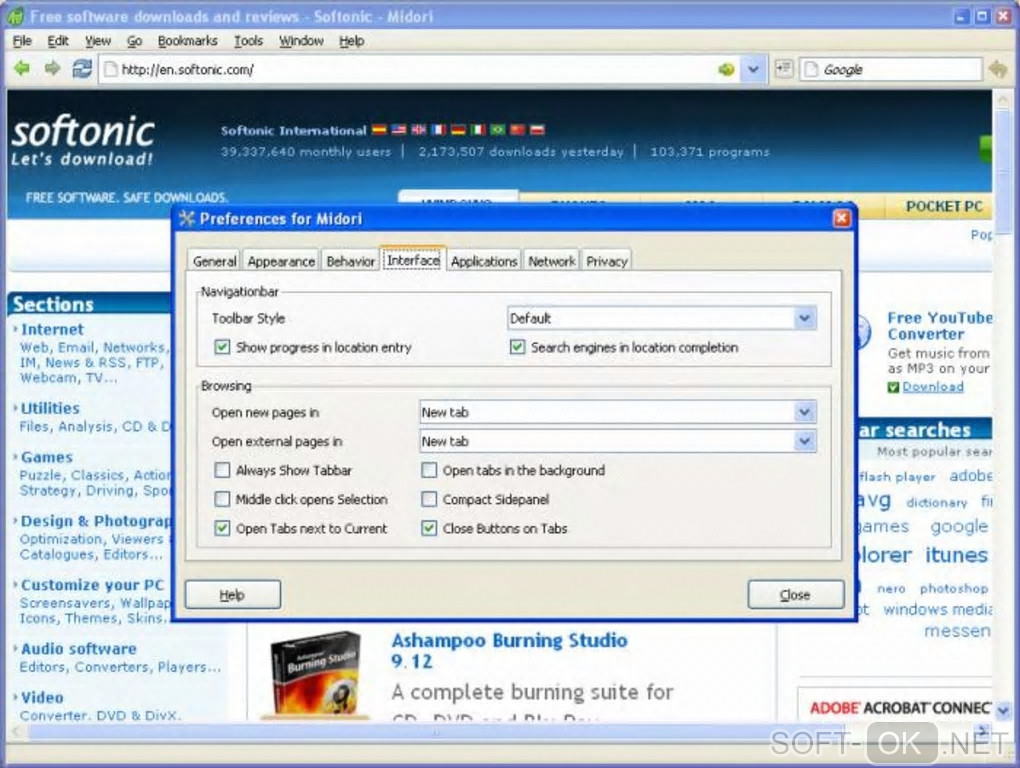Screen dimensions: 1020x768
Task: Open the Video section link
Action: coord(42,697)
